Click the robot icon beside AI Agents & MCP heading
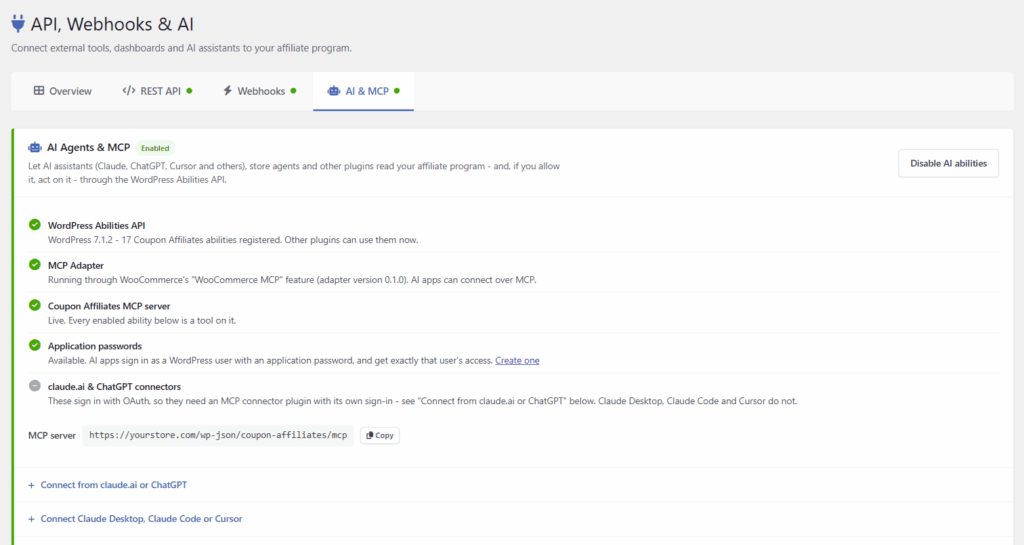 (35, 148)
